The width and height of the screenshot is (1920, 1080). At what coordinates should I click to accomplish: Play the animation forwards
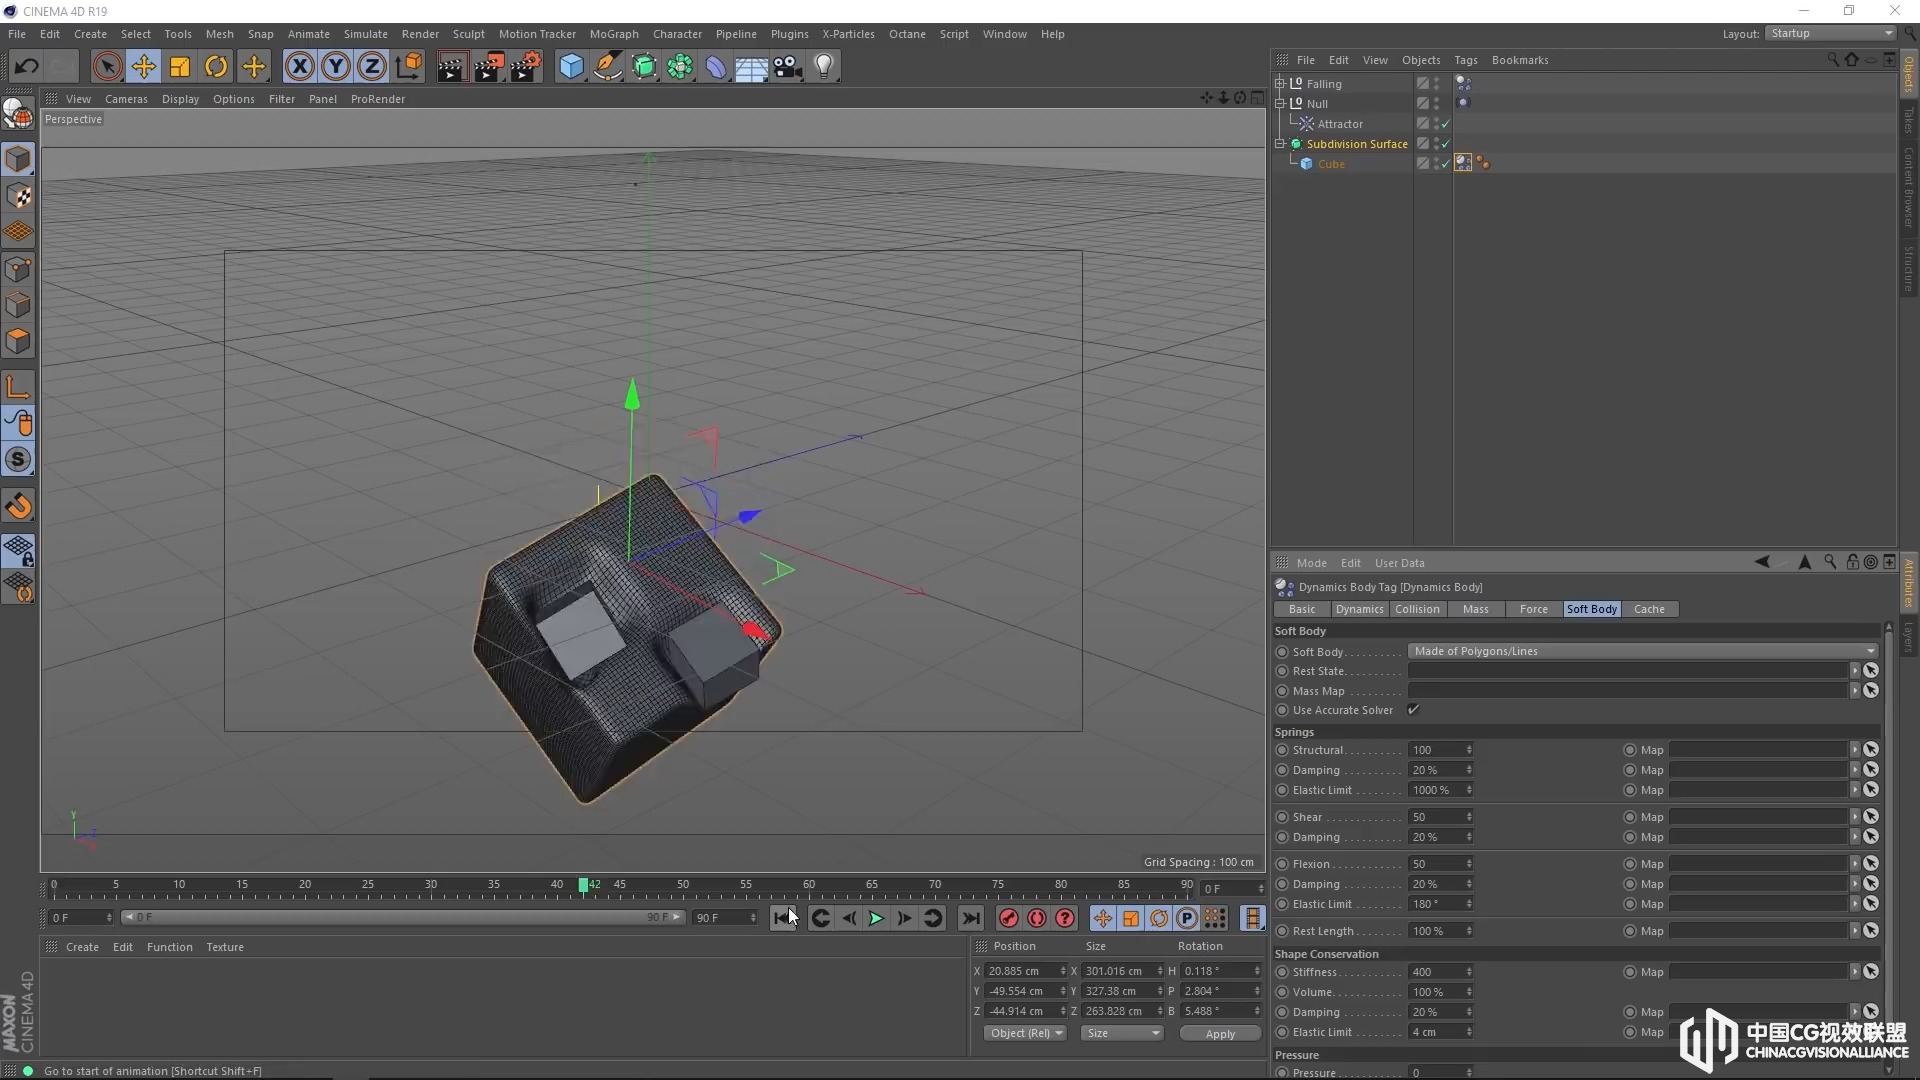876,918
